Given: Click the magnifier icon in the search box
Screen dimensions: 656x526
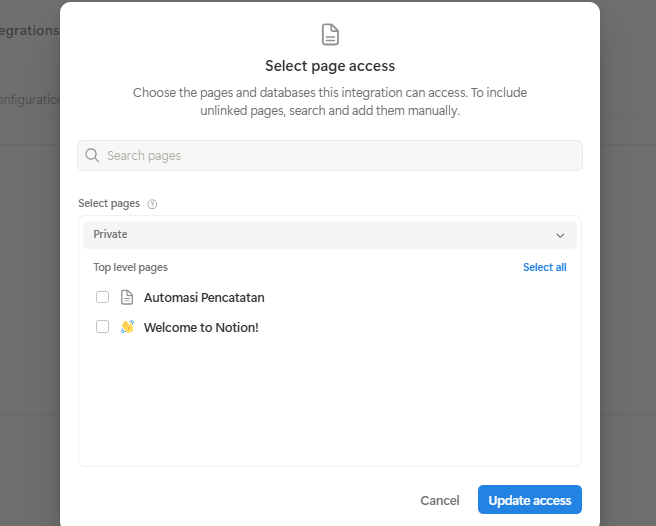Looking at the screenshot, I should (x=93, y=156).
